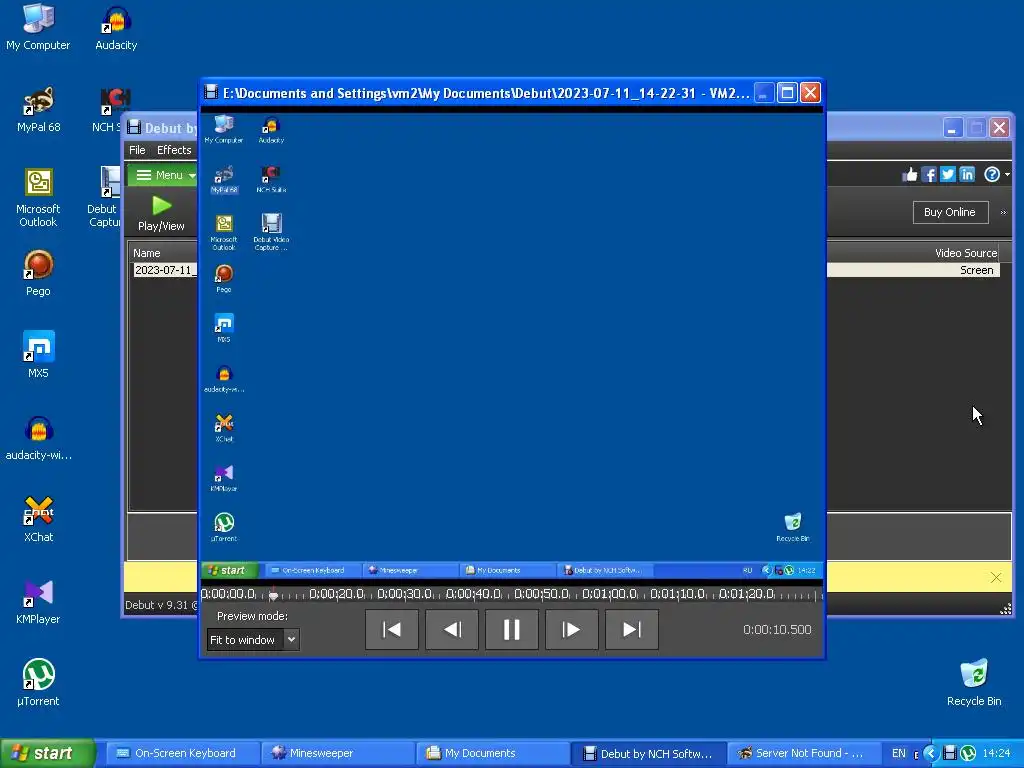Screen dimensions: 1024x768
Task: Click the Debut v 9.31 status bar text
Action: click(x=161, y=605)
